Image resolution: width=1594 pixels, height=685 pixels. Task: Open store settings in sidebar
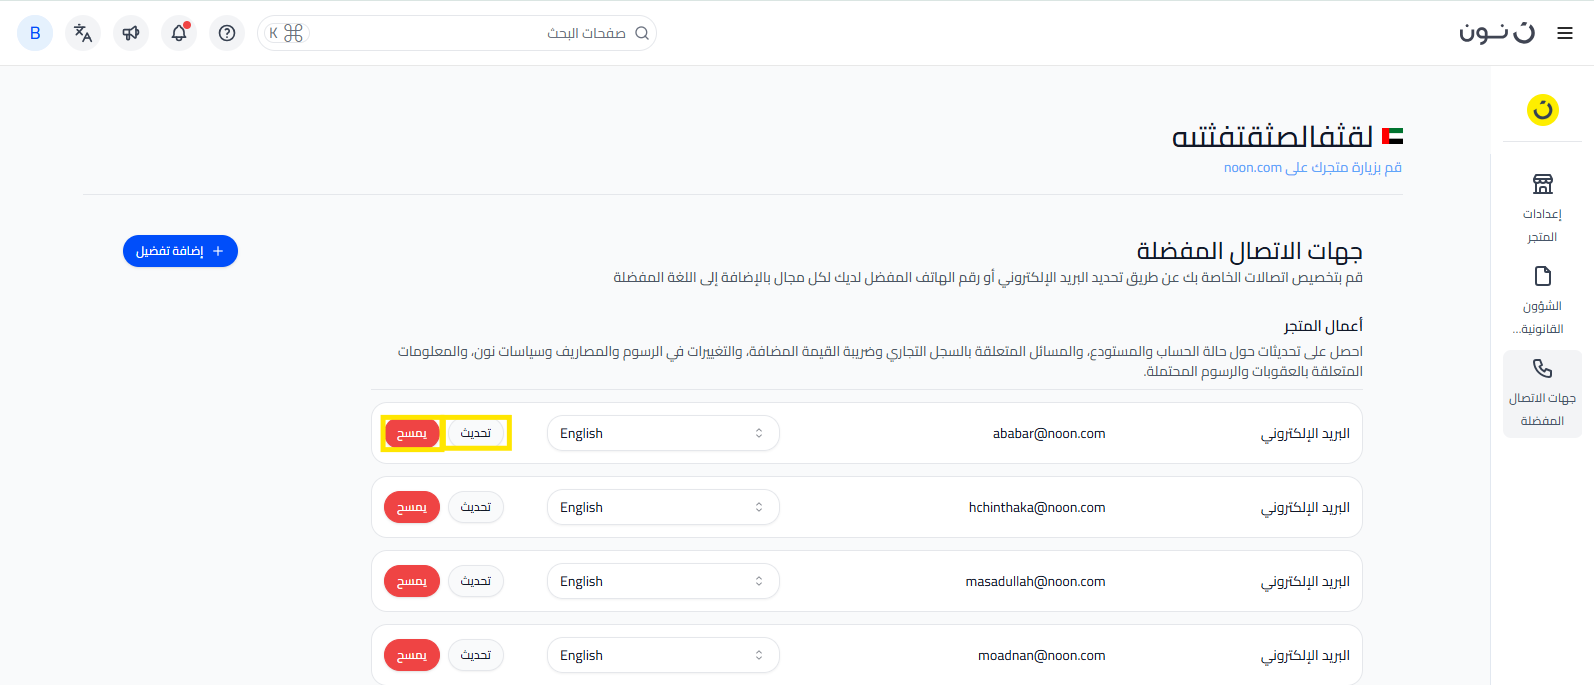point(1542,209)
